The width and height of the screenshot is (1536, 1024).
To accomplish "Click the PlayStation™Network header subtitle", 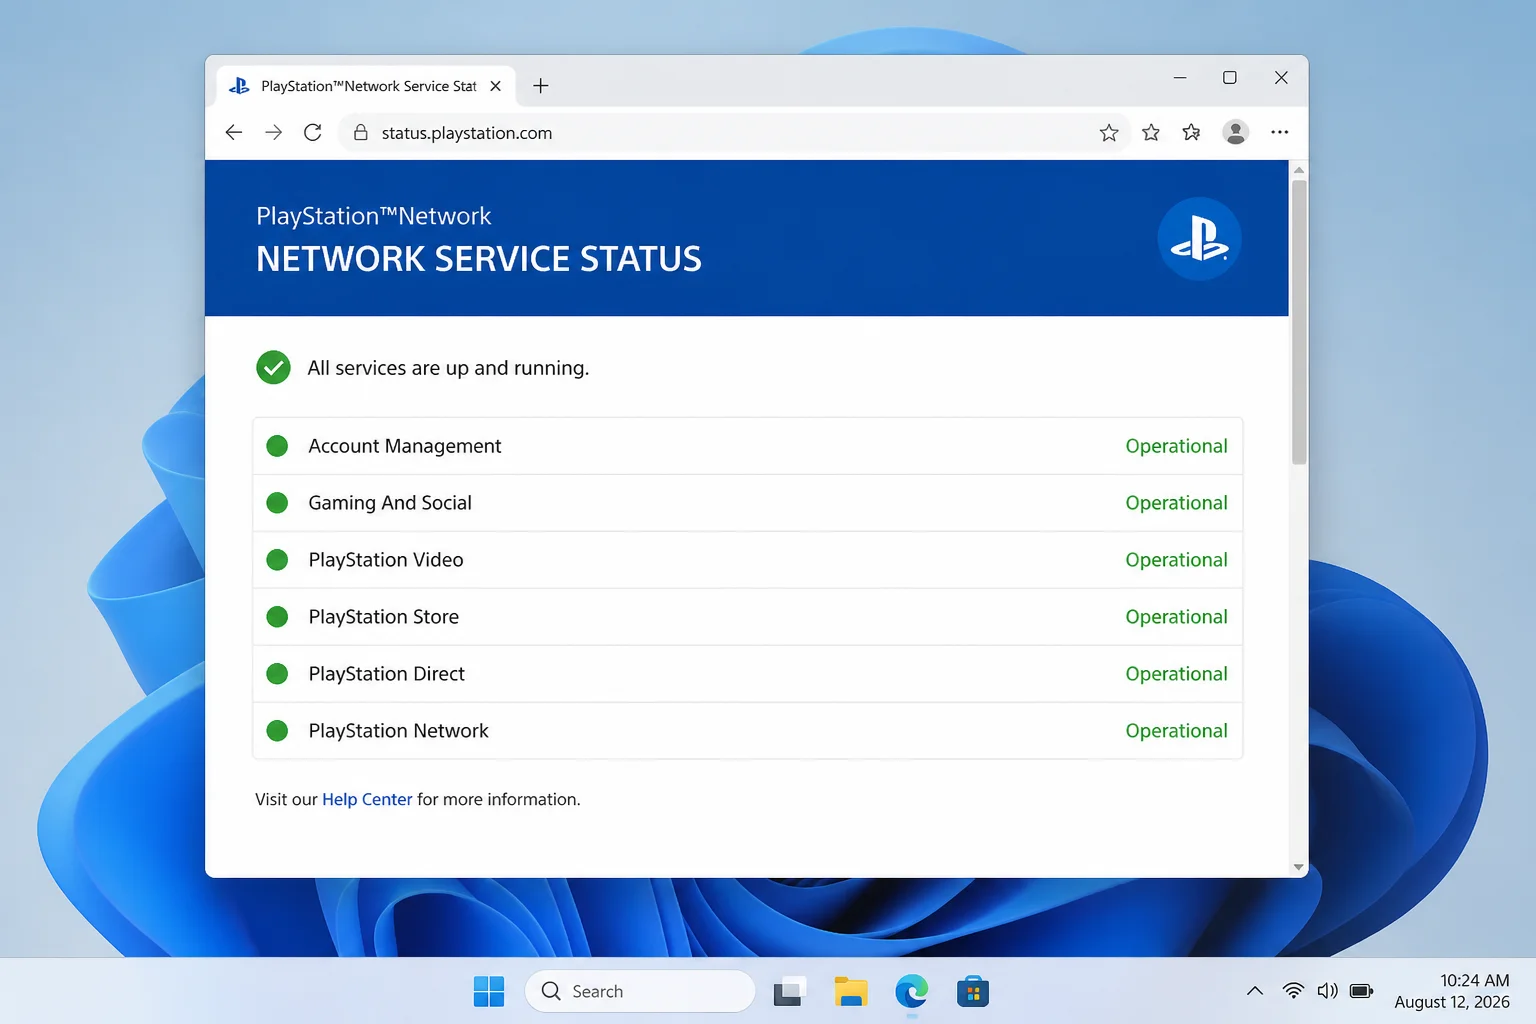I will click(x=373, y=216).
